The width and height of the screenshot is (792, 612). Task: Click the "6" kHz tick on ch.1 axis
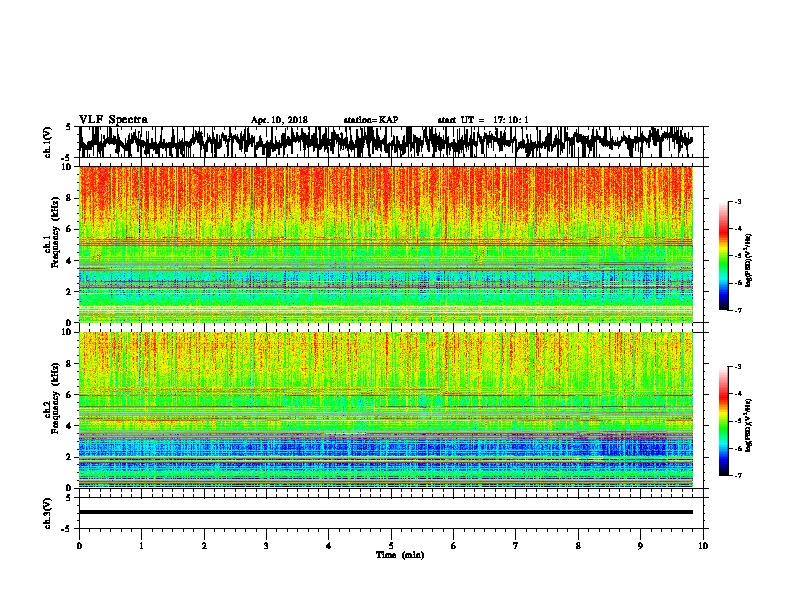pos(70,229)
